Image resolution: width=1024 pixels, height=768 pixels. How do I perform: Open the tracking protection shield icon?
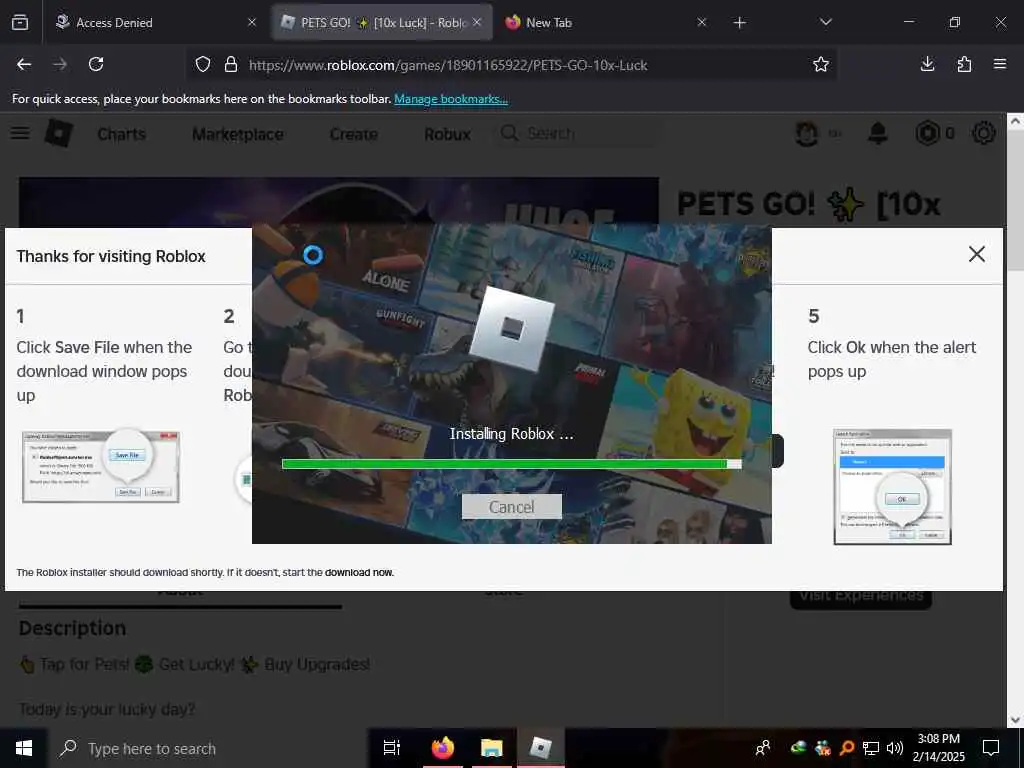[203, 65]
